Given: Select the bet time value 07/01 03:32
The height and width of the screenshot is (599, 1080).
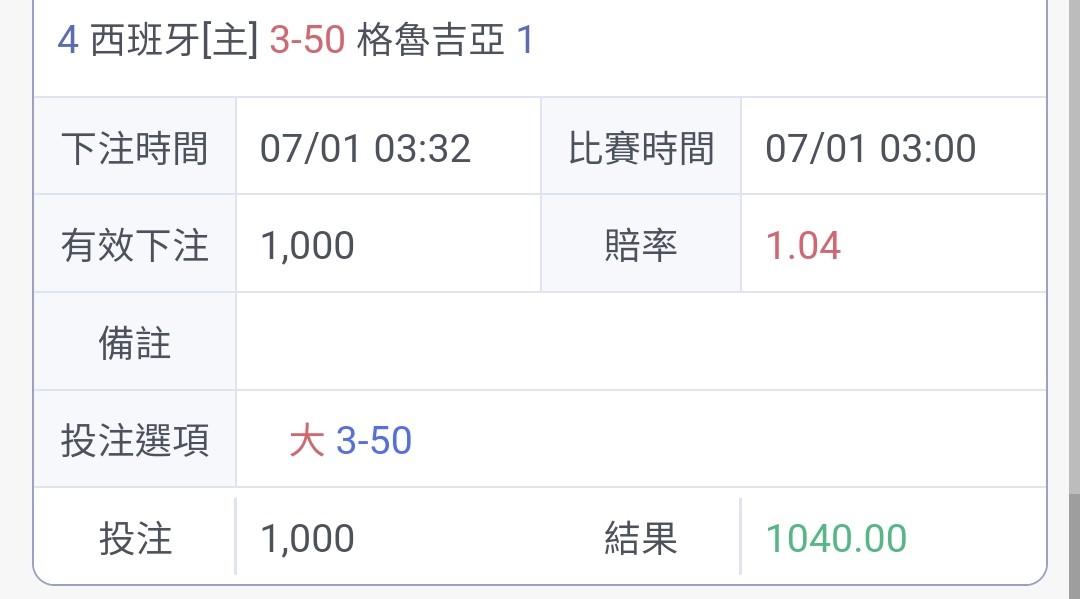Looking at the screenshot, I should 365,148.
